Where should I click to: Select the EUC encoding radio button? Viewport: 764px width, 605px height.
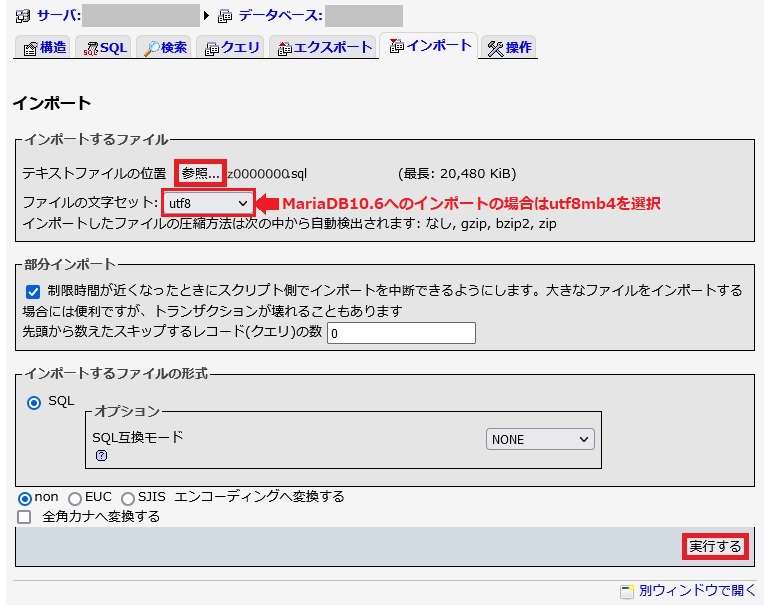click(x=75, y=498)
